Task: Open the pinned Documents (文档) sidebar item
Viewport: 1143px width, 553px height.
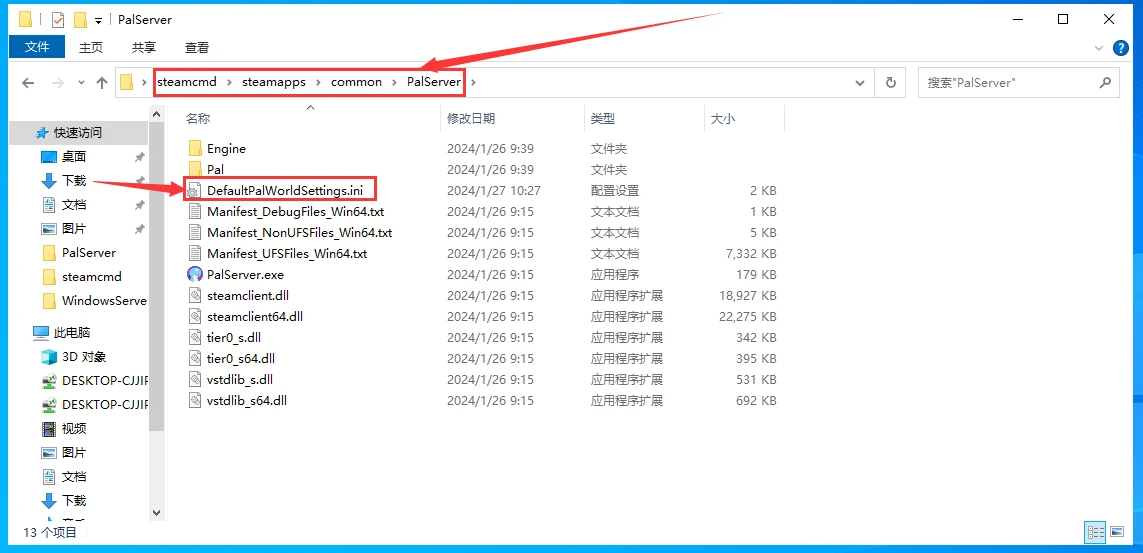Action: click(74, 205)
